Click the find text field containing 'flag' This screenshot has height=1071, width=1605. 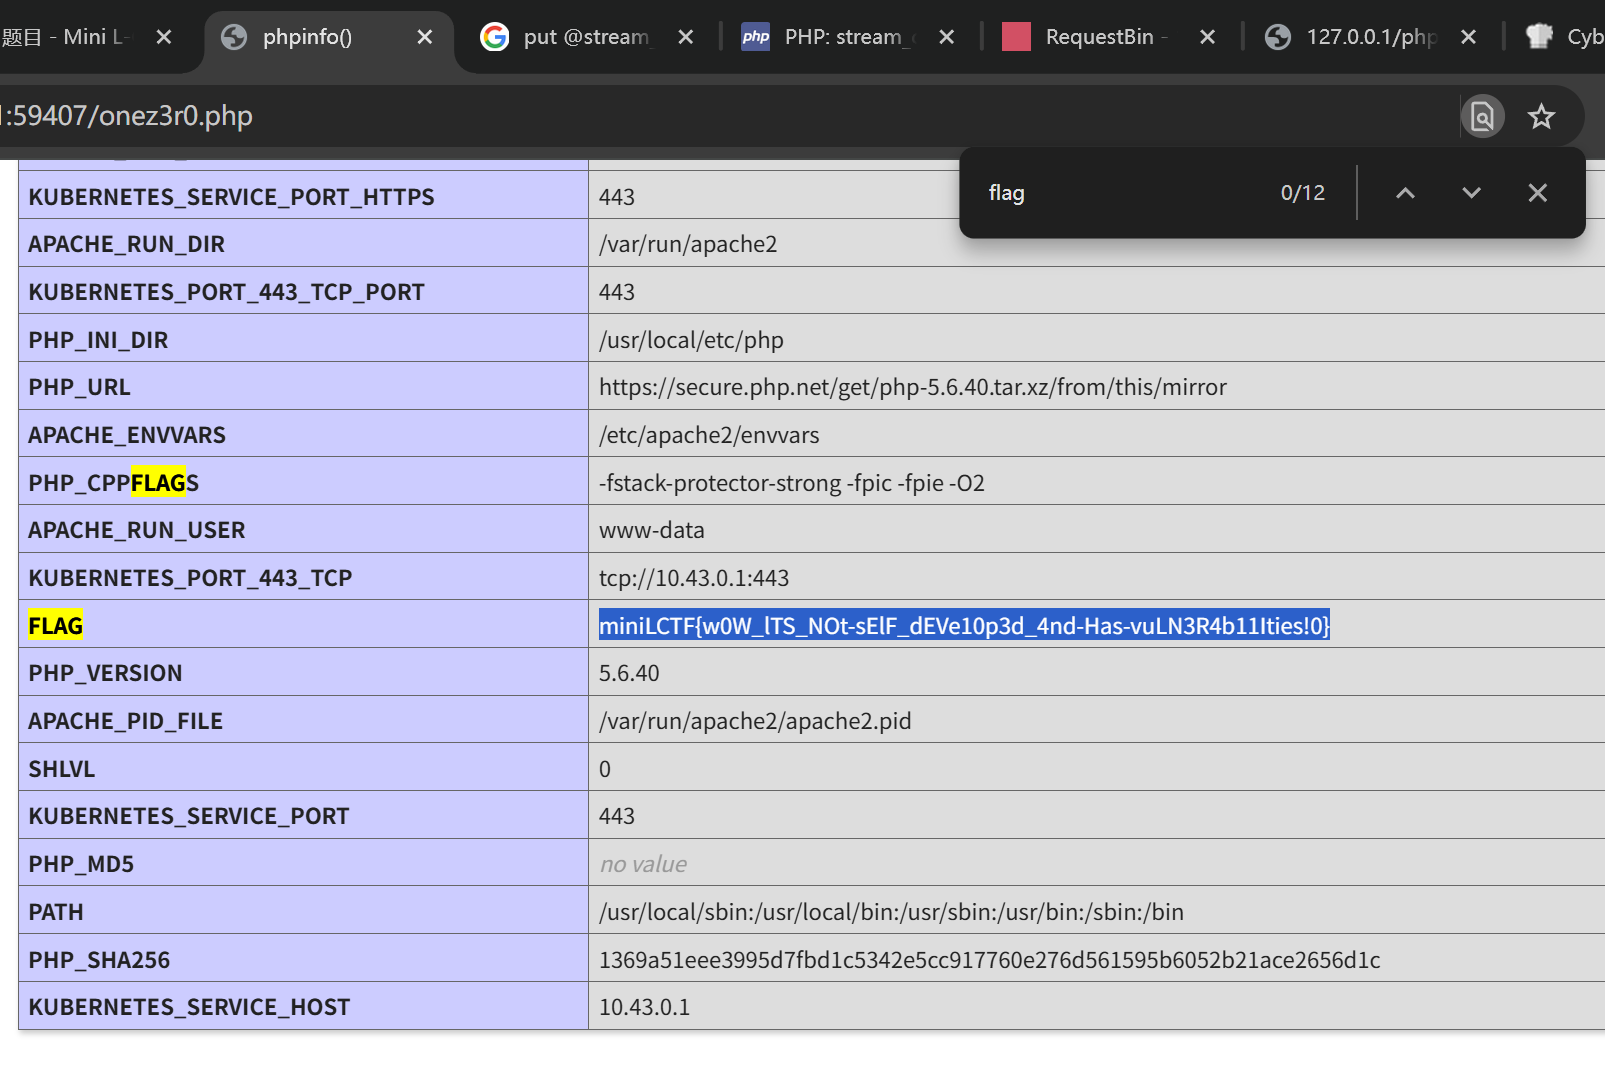(1120, 193)
